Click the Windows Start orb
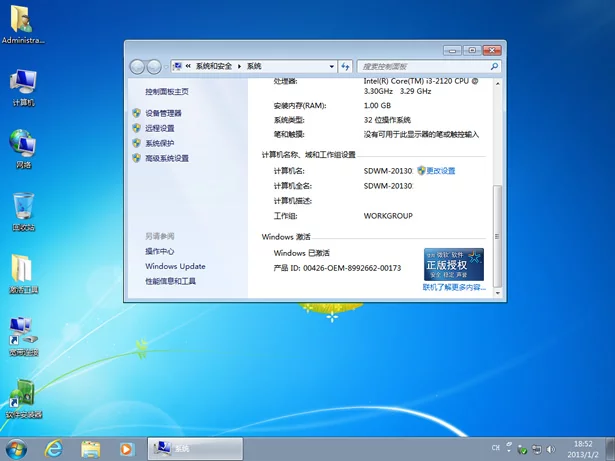The width and height of the screenshot is (615, 461). click(x=16, y=449)
